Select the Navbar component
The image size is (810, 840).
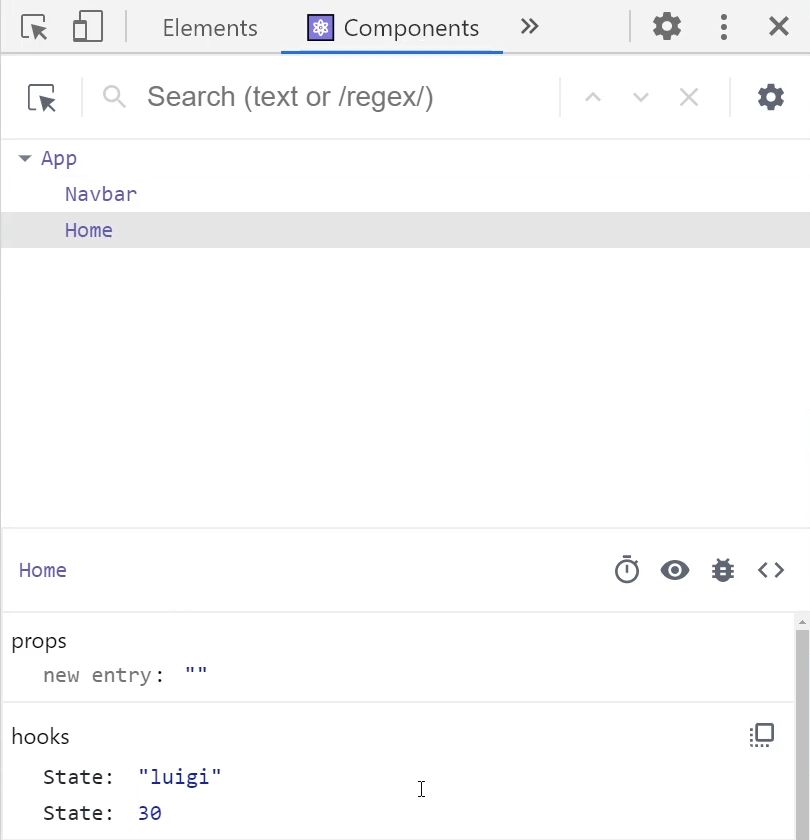[101, 194]
